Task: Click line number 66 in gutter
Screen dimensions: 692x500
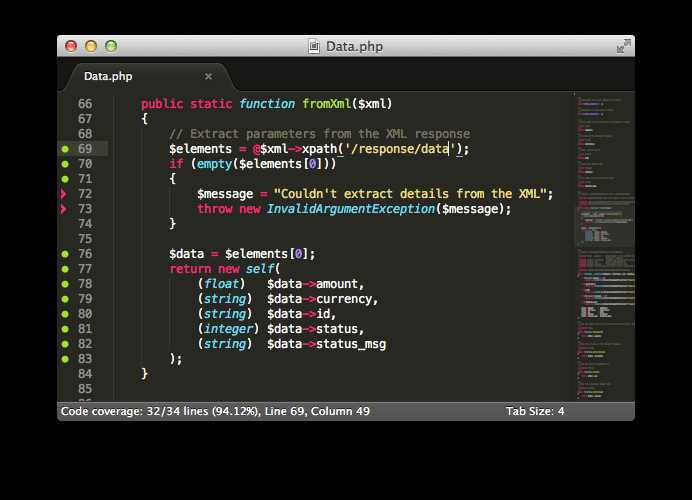Action: (x=85, y=104)
